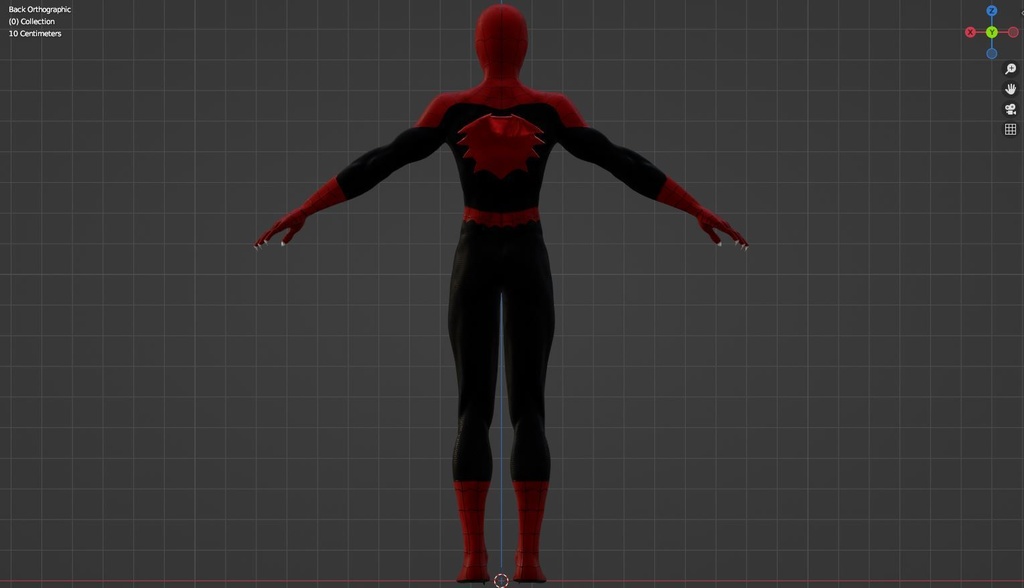
Task: Select the Zoom view magnifier icon
Action: pos(1009,68)
